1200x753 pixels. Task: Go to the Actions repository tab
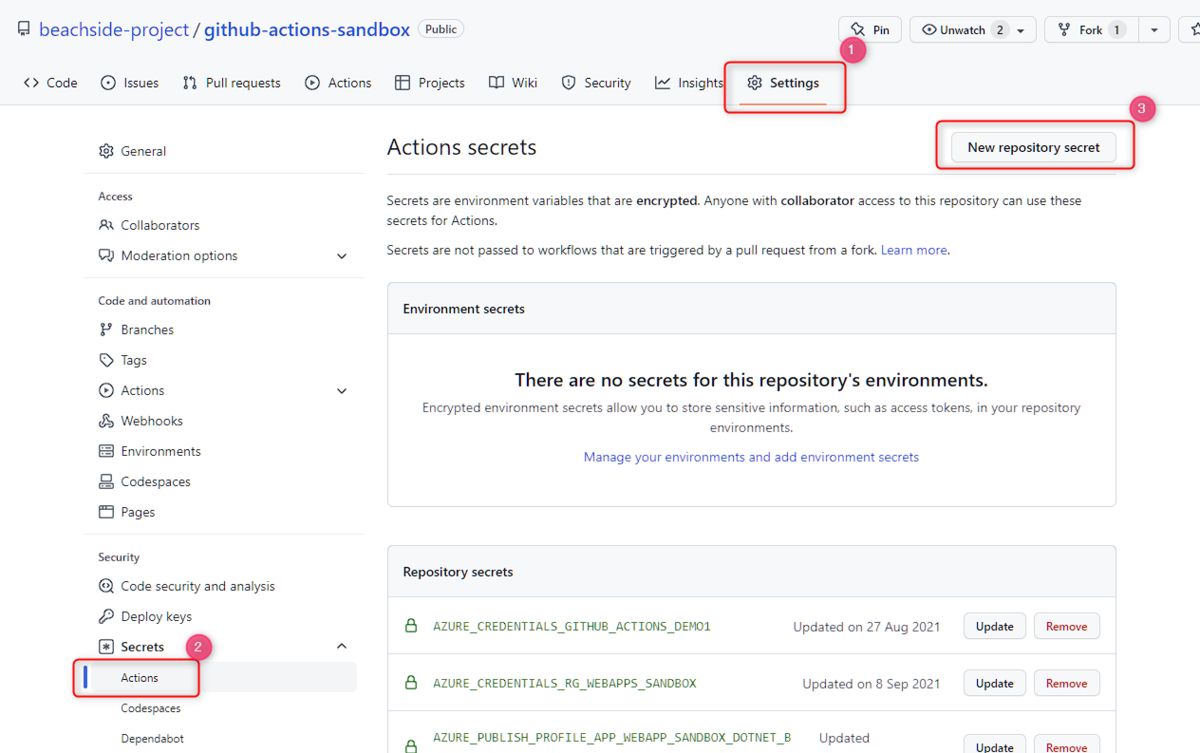[x=338, y=83]
